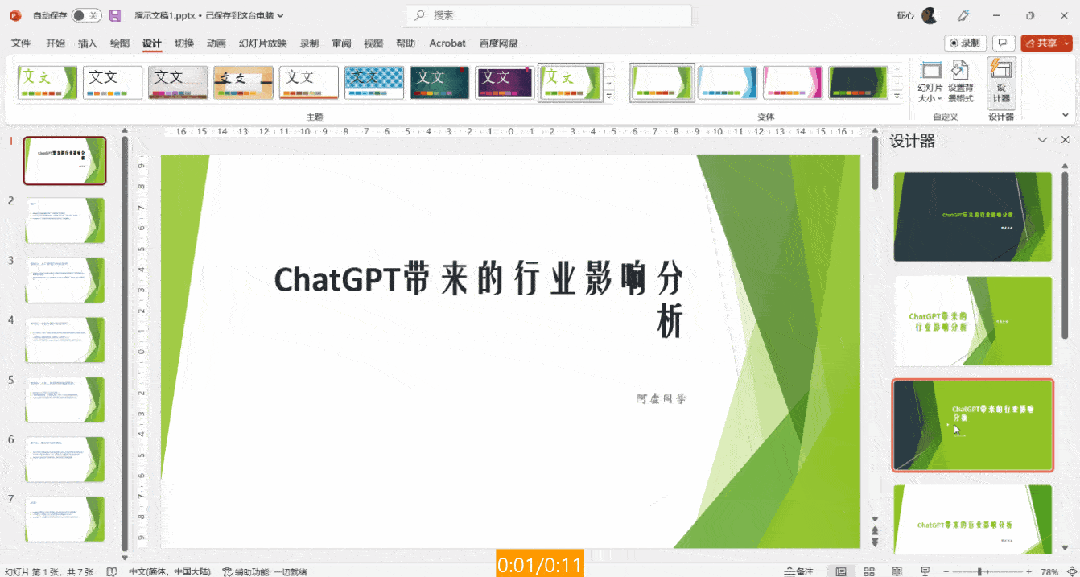
Task: Switch to the 开始 ribbon tab
Action: [56, 43]
